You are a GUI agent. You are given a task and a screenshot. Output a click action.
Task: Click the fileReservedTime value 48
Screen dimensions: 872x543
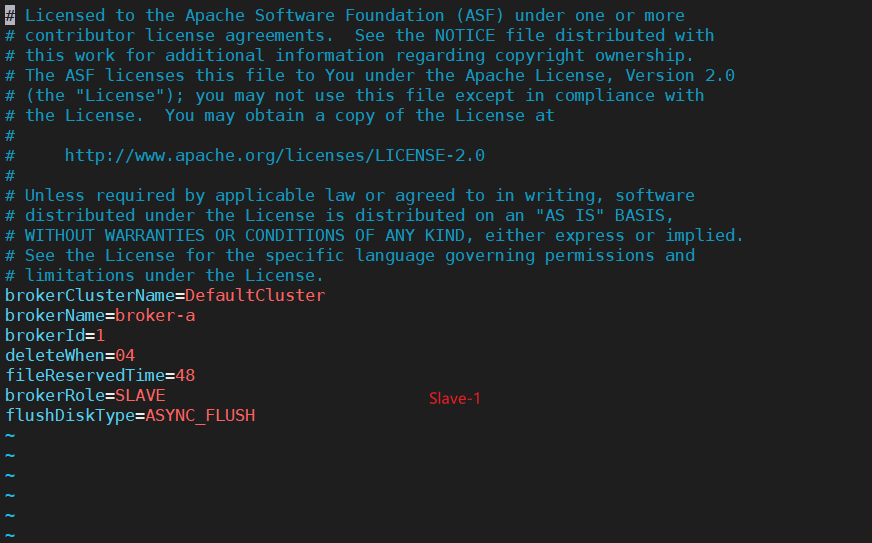point(185,376)
